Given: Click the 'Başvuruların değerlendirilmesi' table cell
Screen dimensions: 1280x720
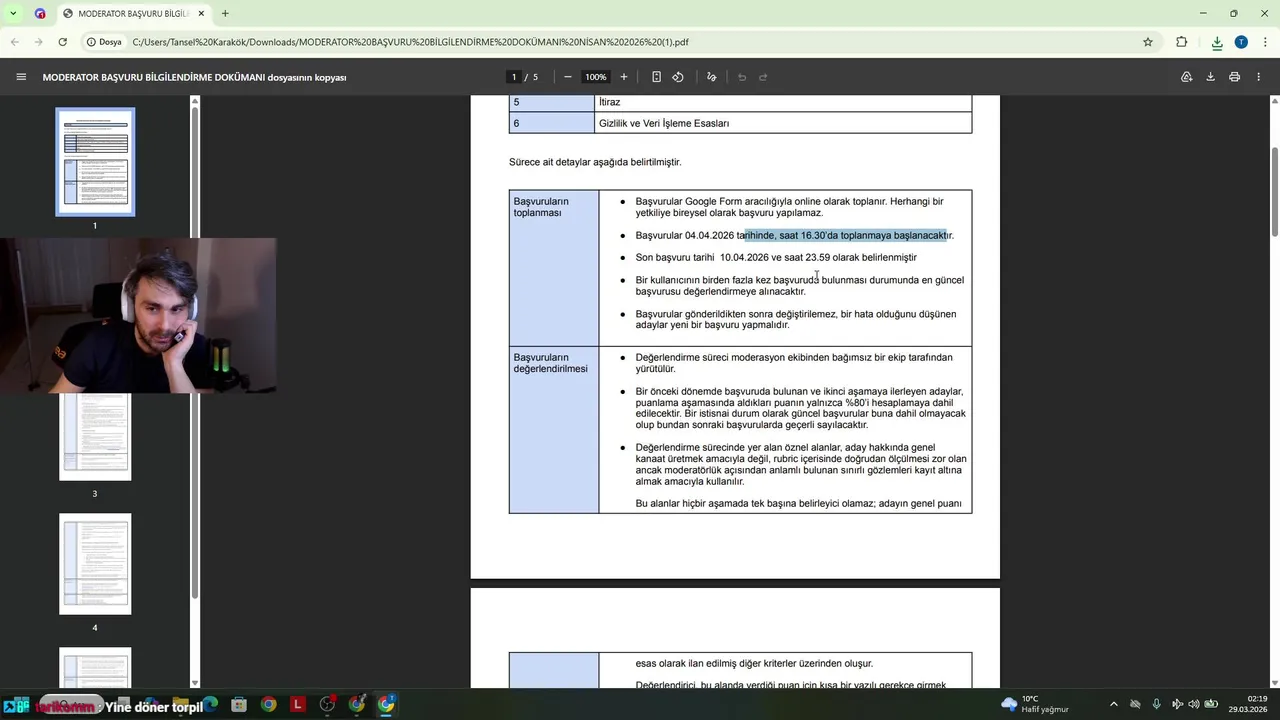Looking at the screenshot, I should (554, 430).
